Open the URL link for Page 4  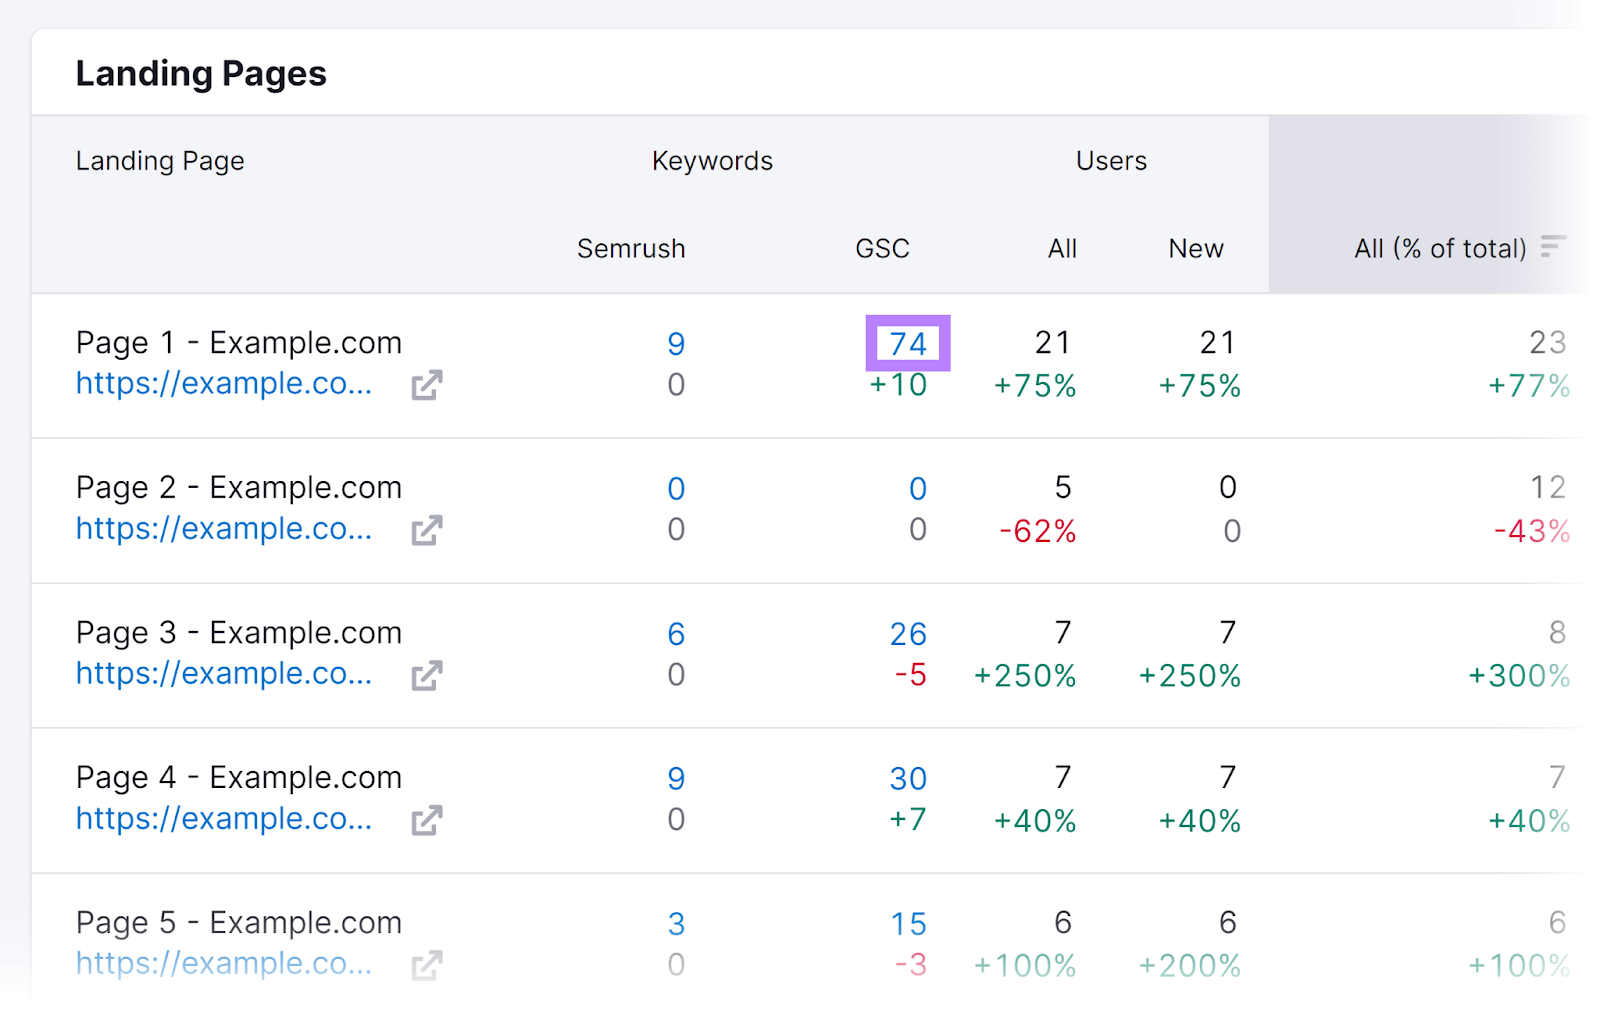(x=222, y=819)
